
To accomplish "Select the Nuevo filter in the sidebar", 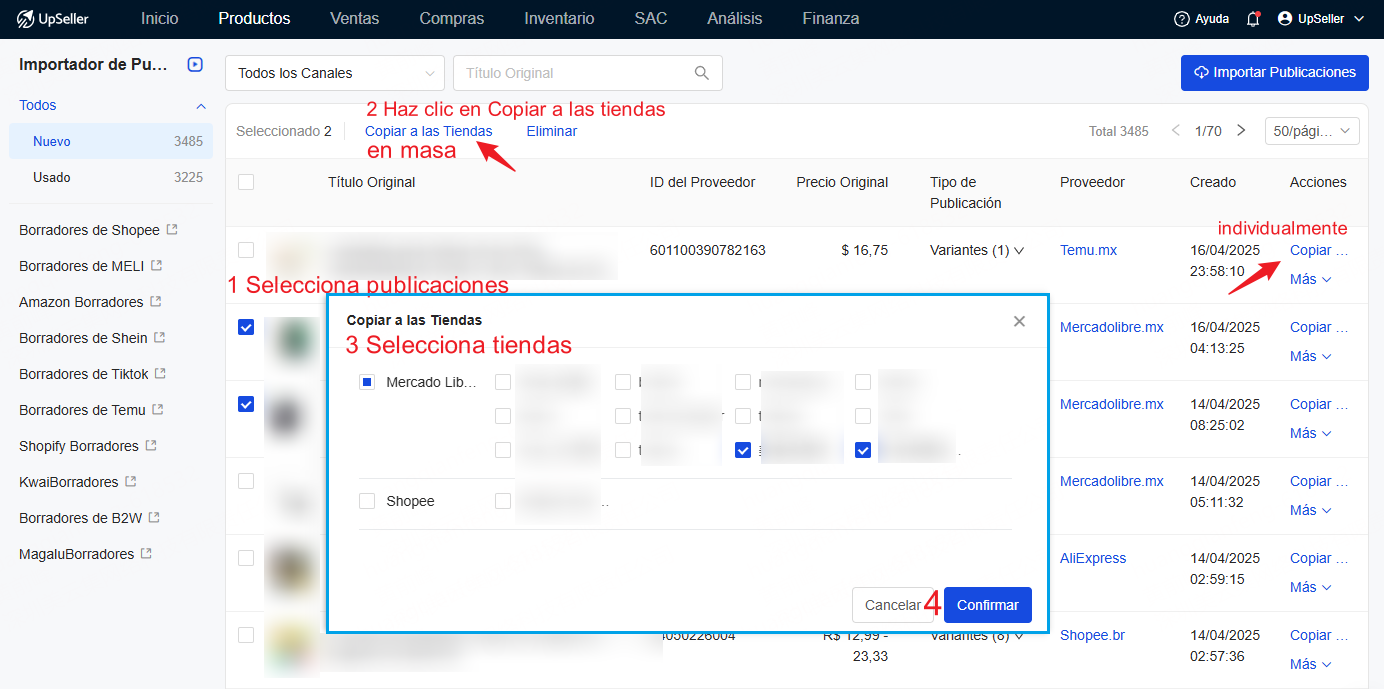I will (111, 141).
